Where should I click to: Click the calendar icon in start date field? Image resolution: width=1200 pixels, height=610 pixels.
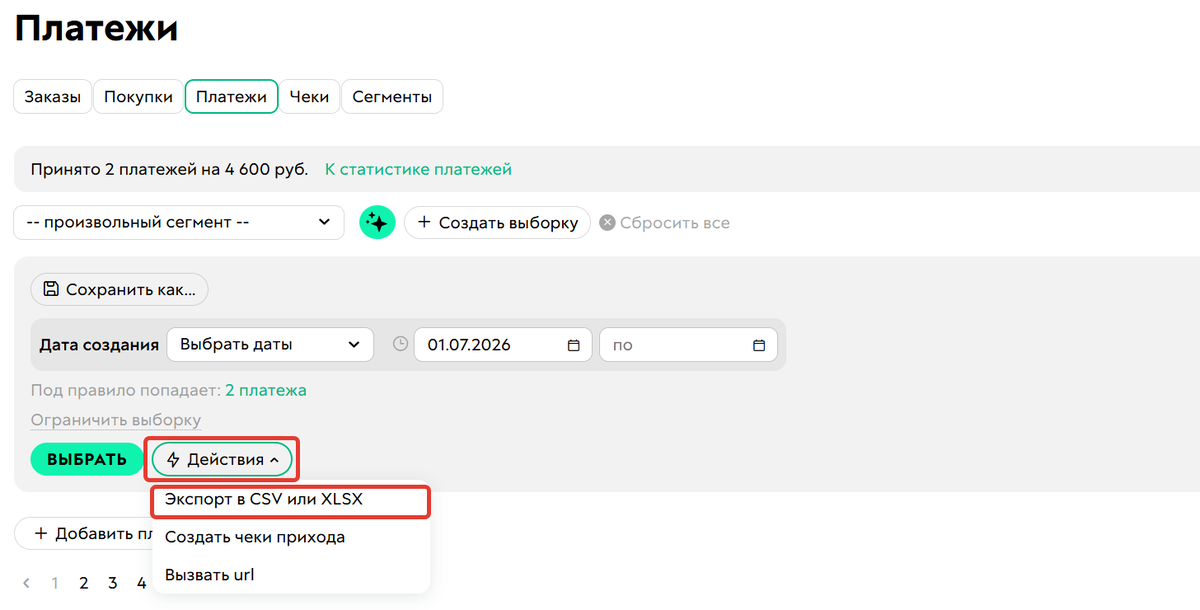pos(573,345)
